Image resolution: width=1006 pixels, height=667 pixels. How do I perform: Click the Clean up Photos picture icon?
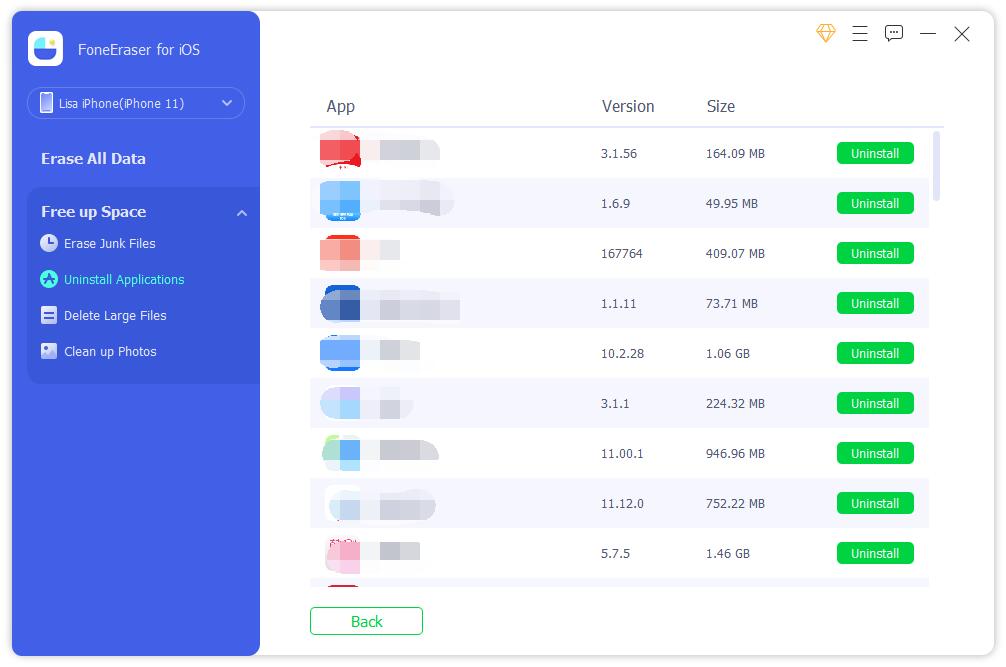tap(49, 351)
